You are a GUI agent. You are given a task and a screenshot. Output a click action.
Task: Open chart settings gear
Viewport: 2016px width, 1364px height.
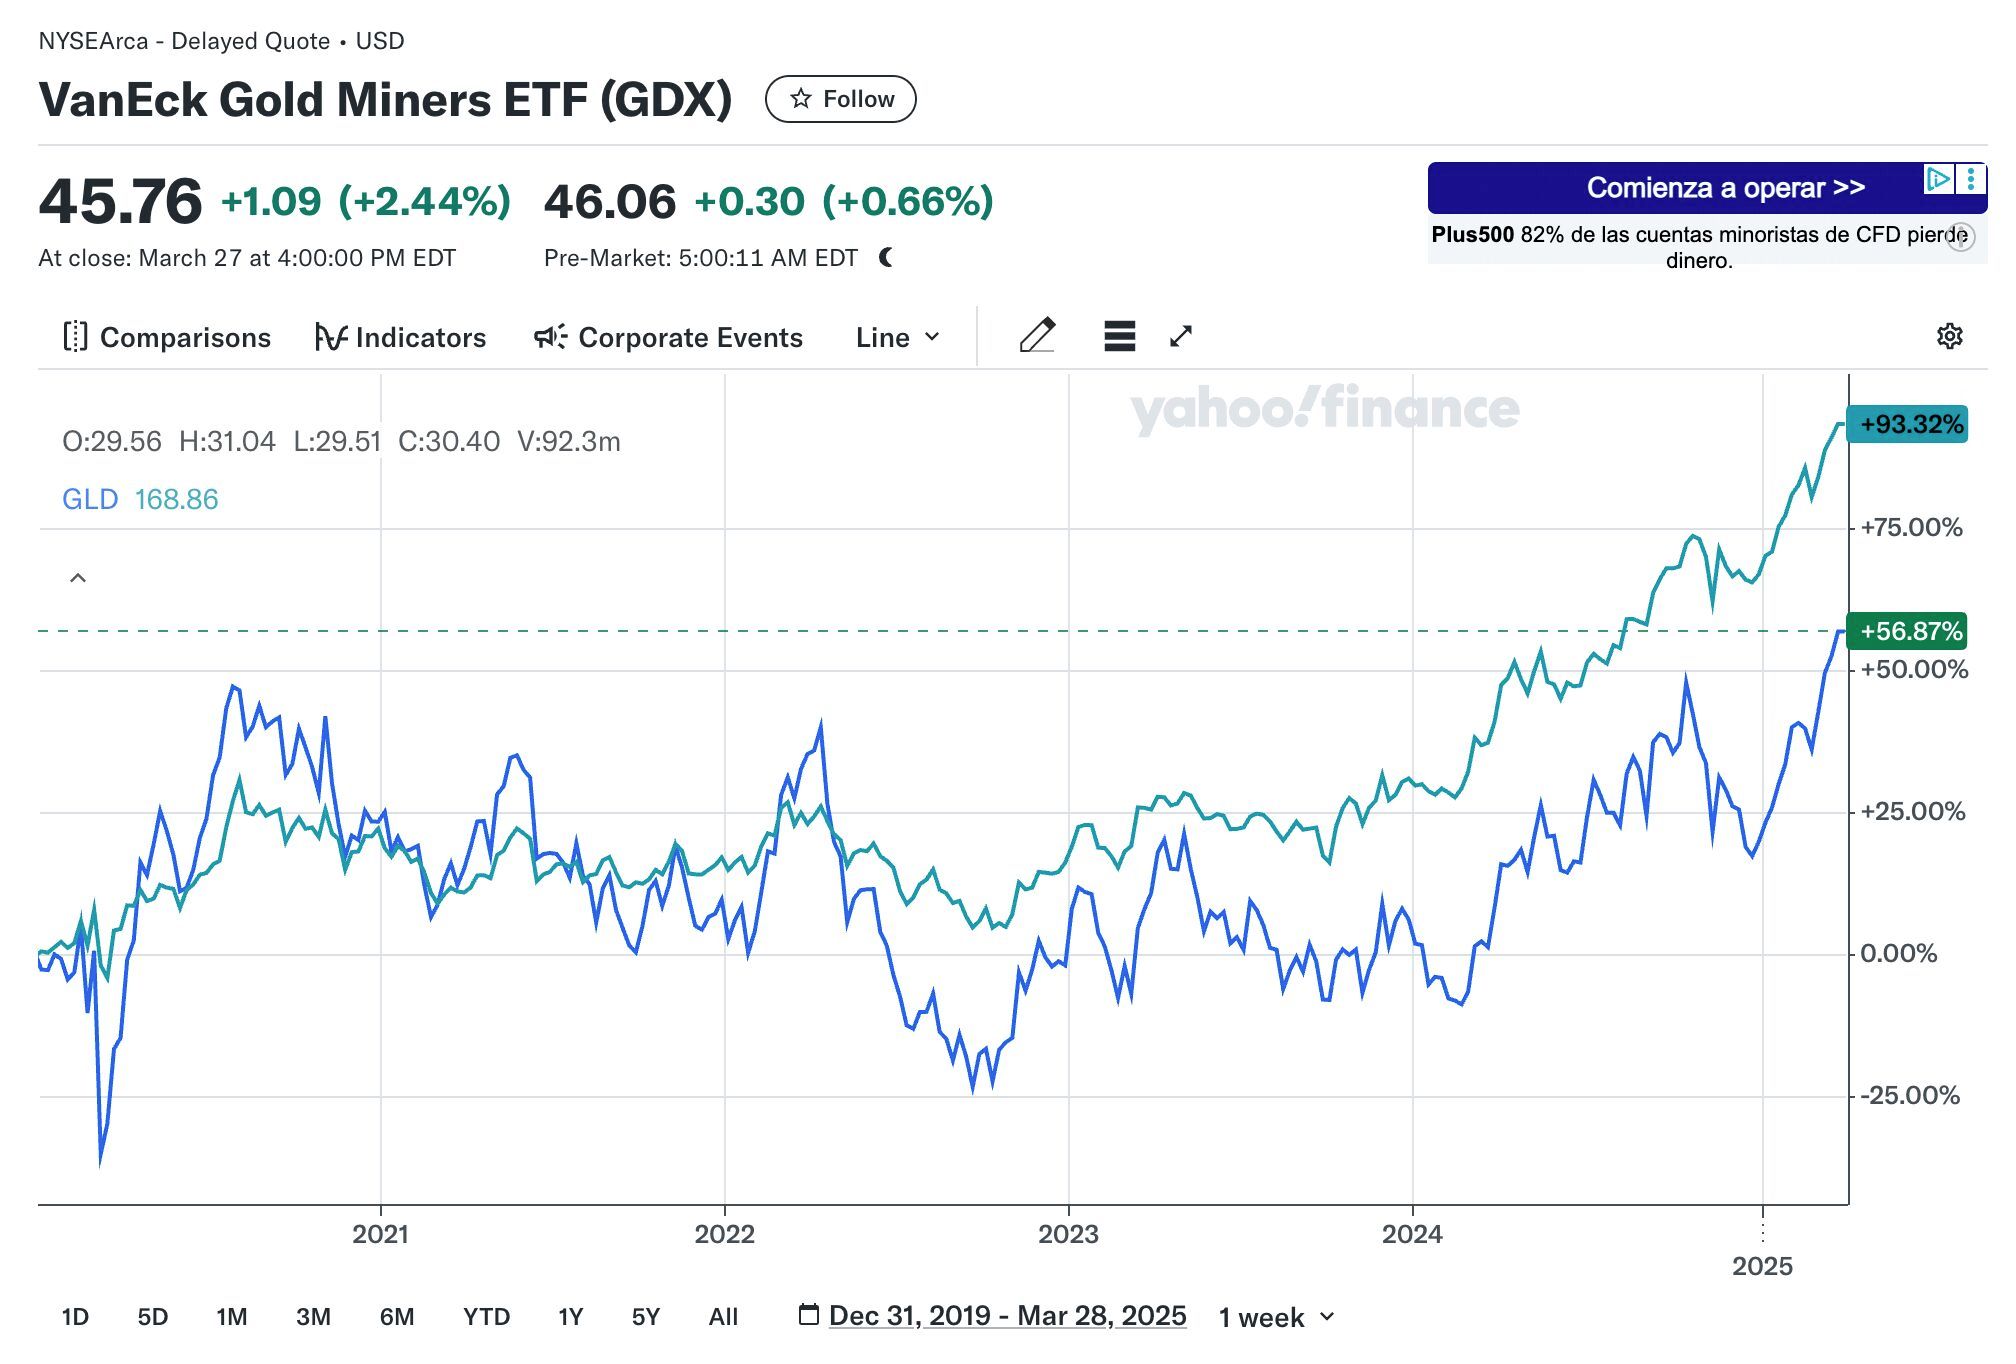1949,336
